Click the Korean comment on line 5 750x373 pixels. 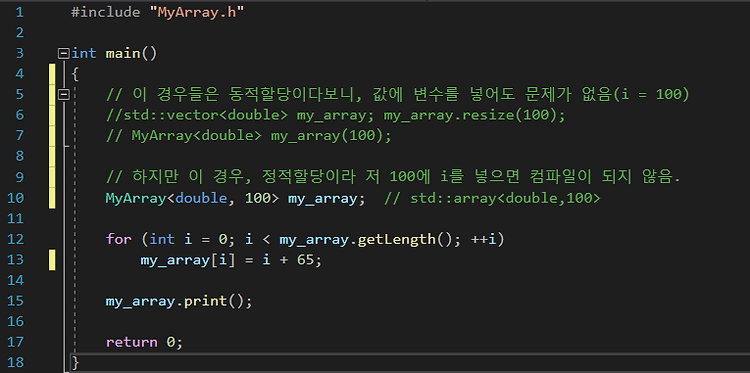(397, 95)
